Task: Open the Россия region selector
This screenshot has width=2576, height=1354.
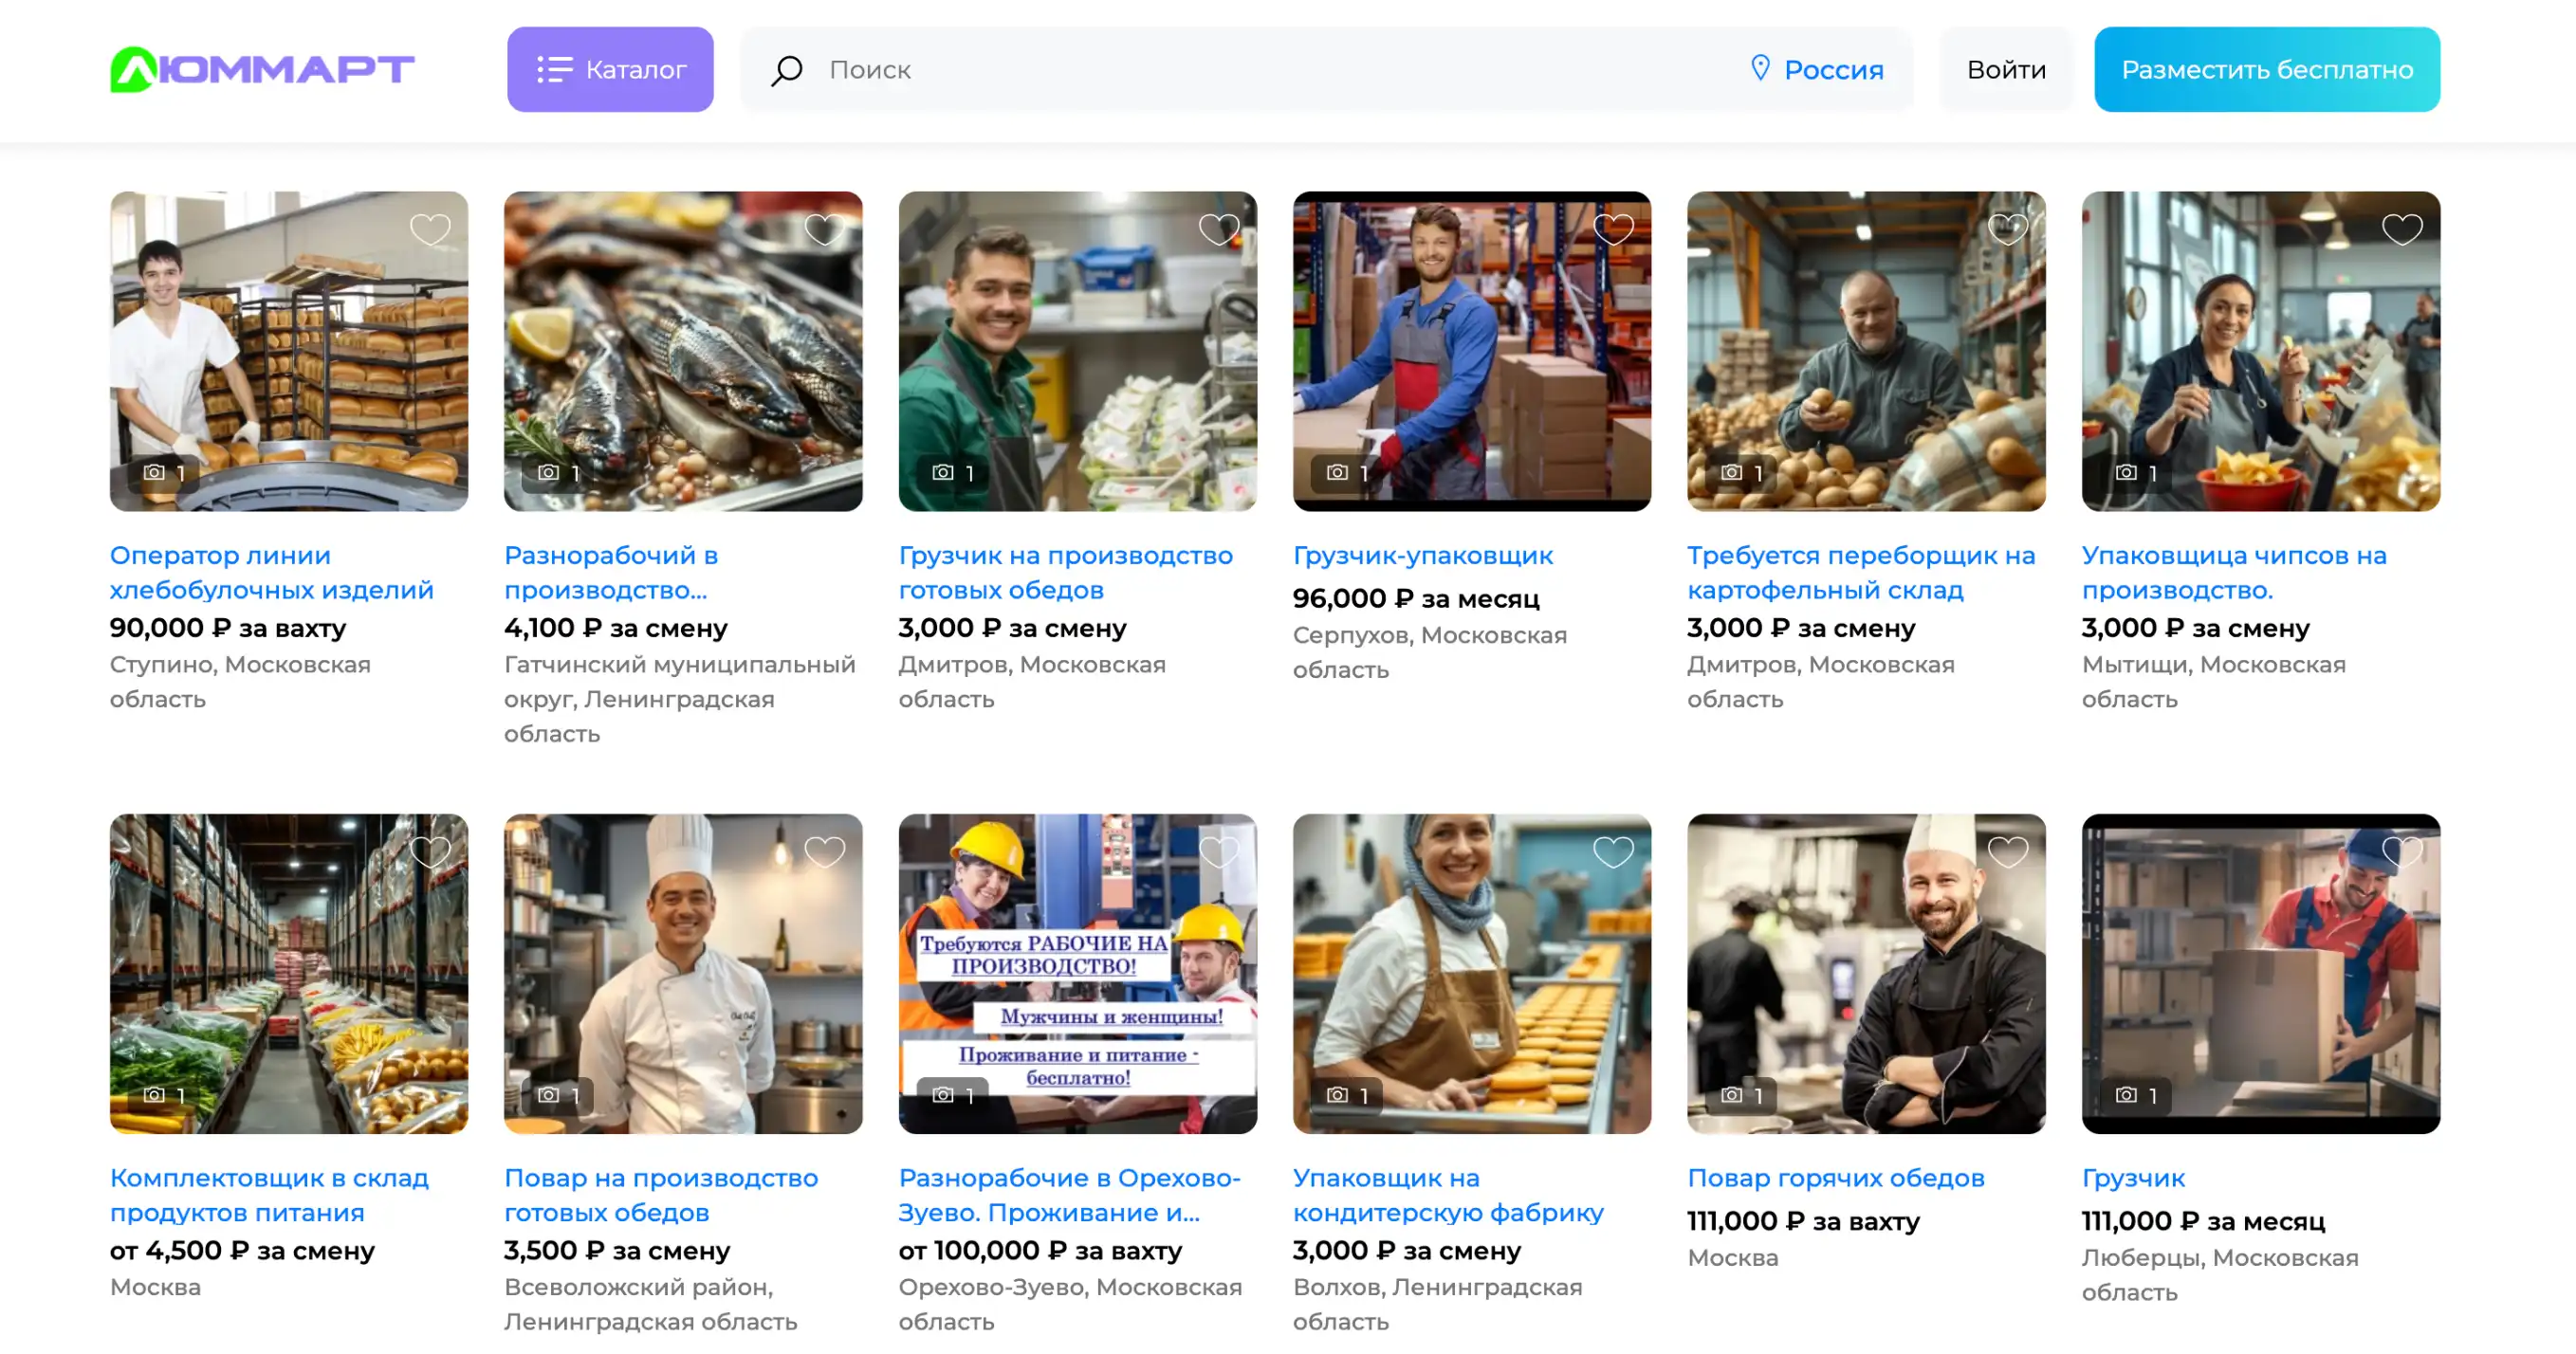Action: tap(1832, 69)
